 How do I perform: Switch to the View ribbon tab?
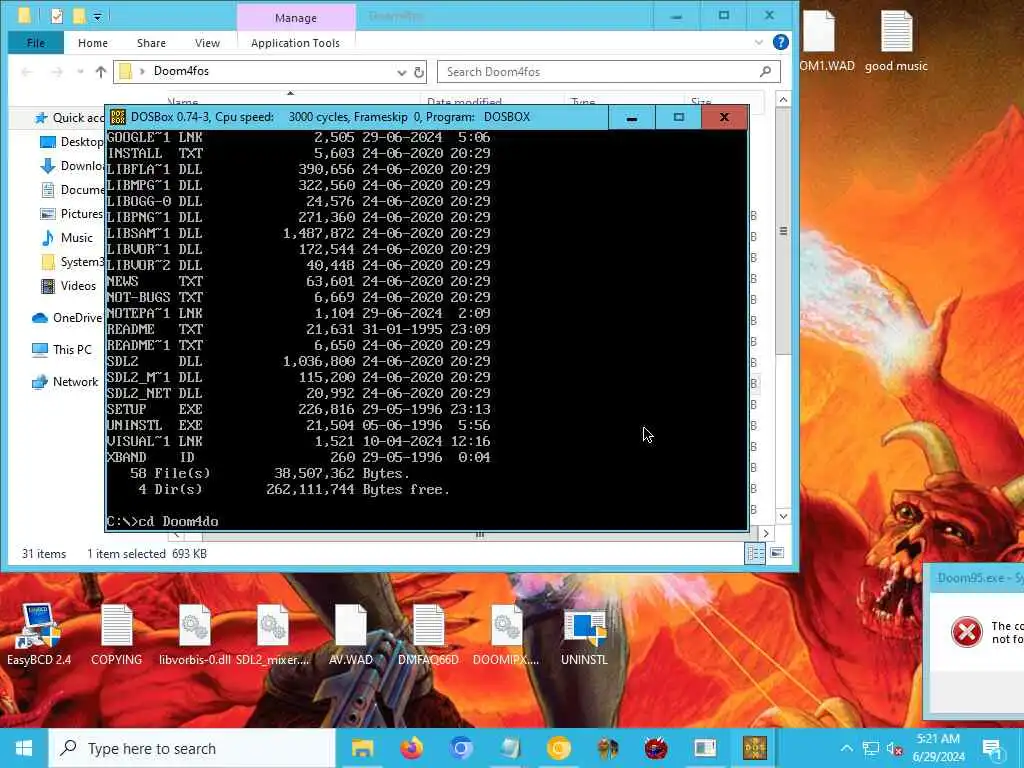click(x=207, y=43)
